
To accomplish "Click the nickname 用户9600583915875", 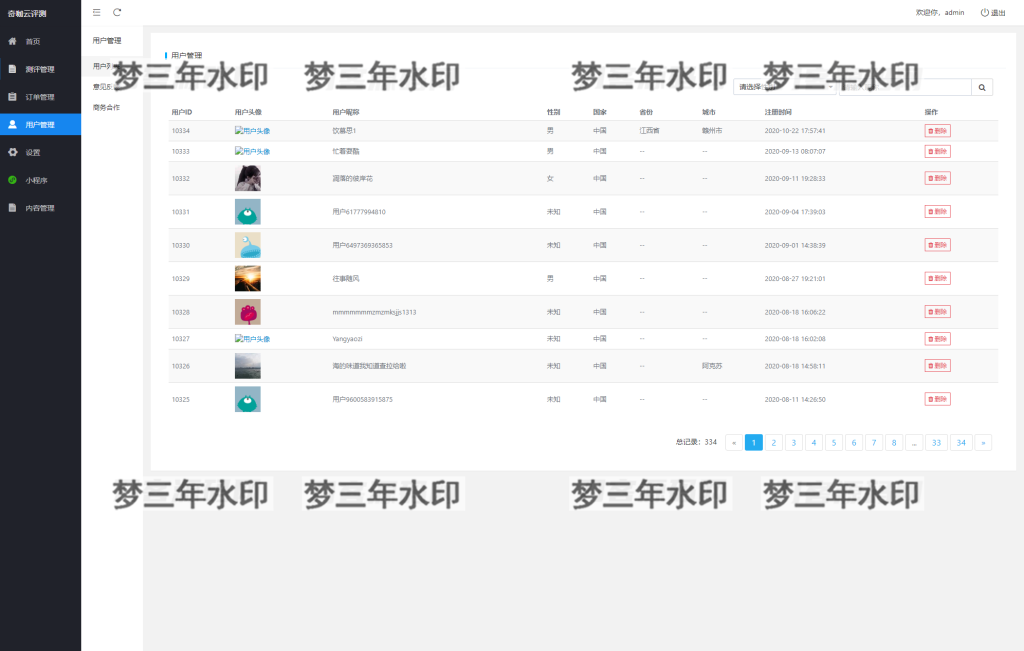I will pos(362,400).
